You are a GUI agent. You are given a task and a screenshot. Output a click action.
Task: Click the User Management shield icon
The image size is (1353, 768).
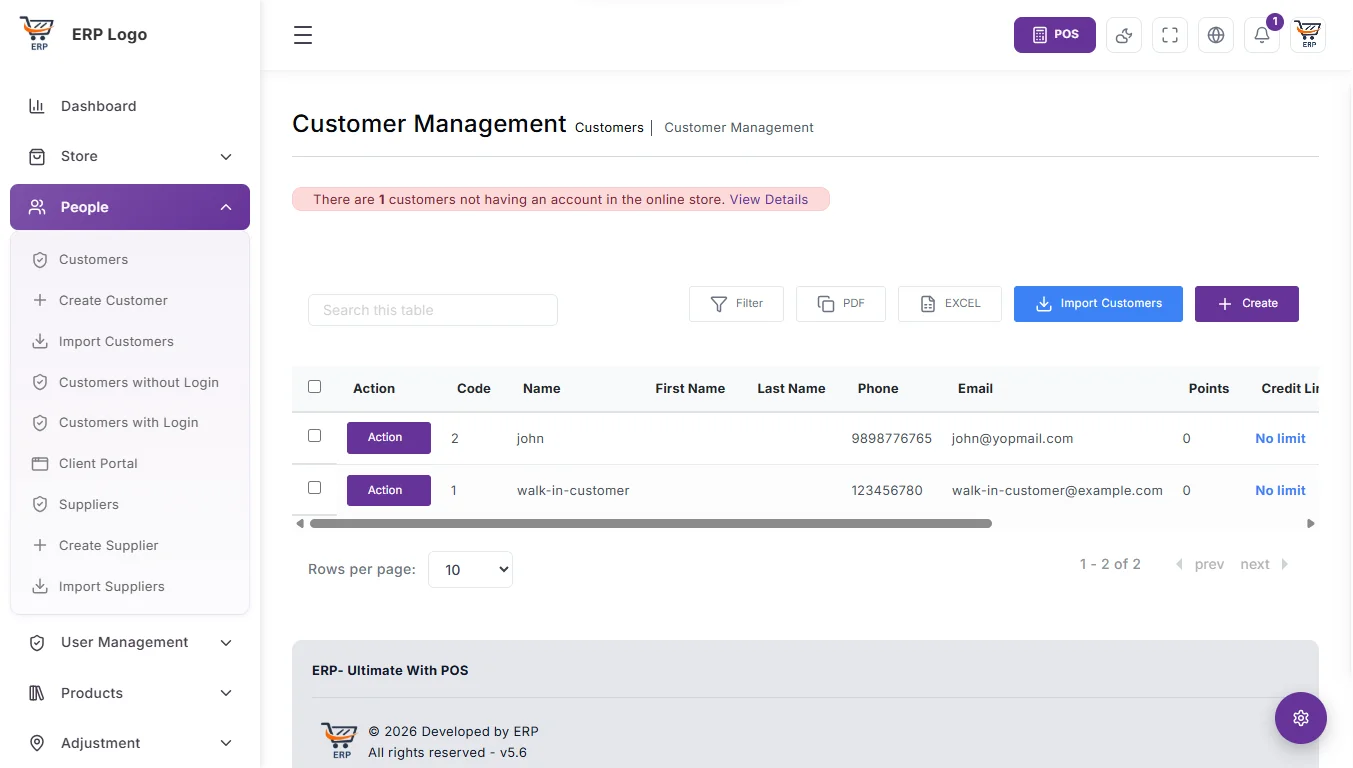(37, 643)
